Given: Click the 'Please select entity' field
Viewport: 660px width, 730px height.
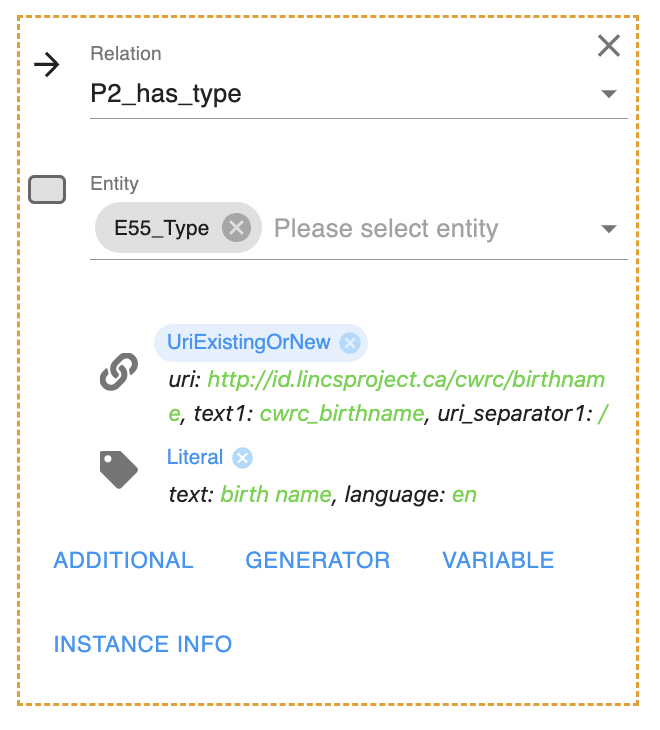Looking at the screenshot, I should coord(420,229).
